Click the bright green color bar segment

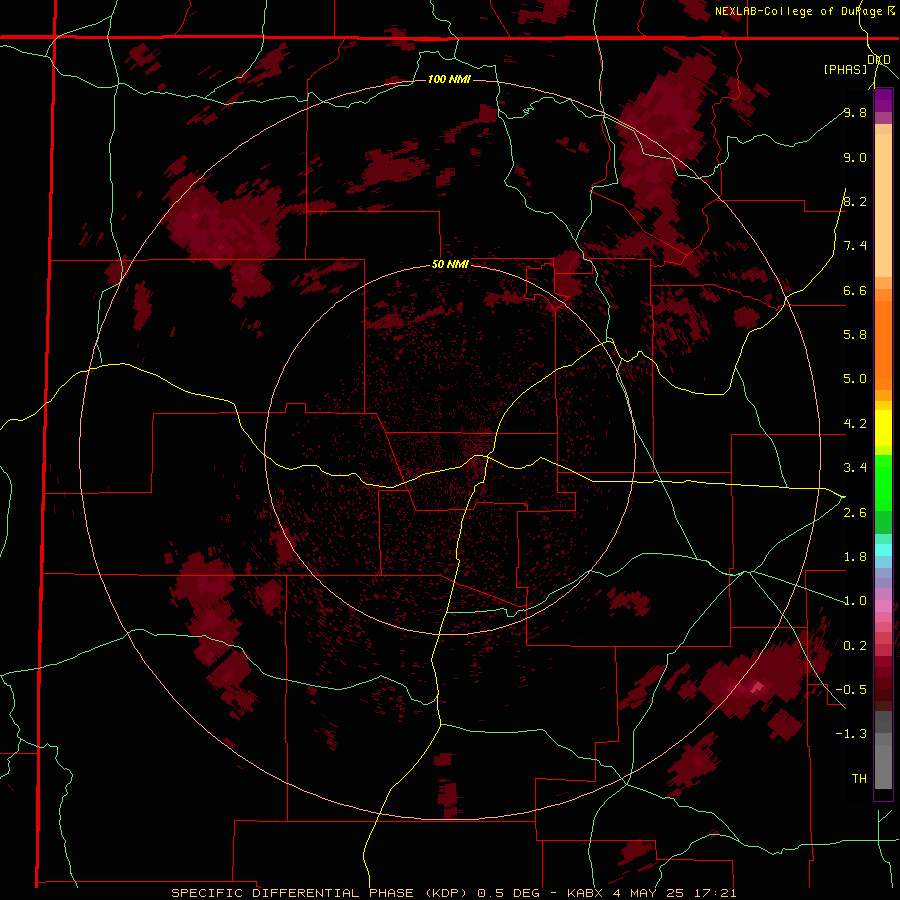coord(883,482)
